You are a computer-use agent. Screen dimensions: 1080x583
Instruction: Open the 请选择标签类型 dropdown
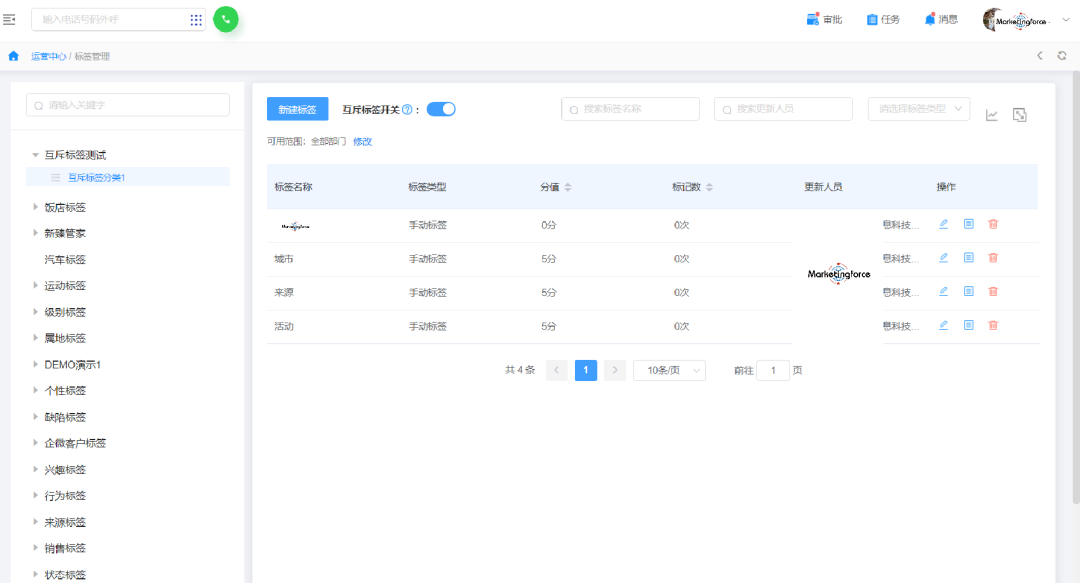918,109
